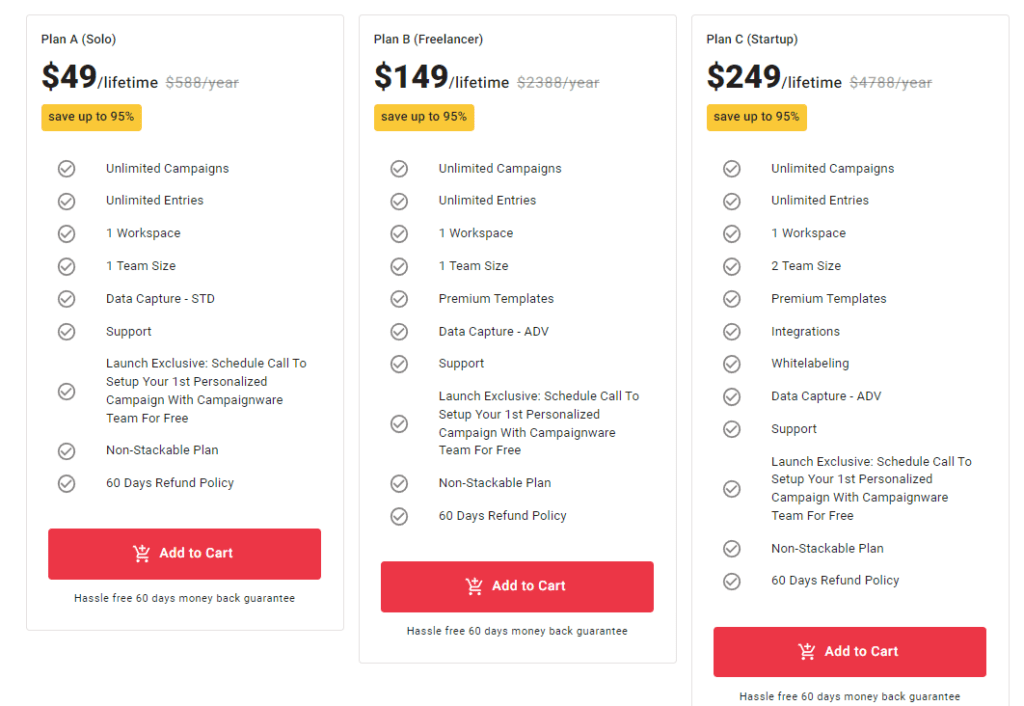Click the checkmark beside 2 Team Size
The image size is (1024, 706).
coord(731,265)
